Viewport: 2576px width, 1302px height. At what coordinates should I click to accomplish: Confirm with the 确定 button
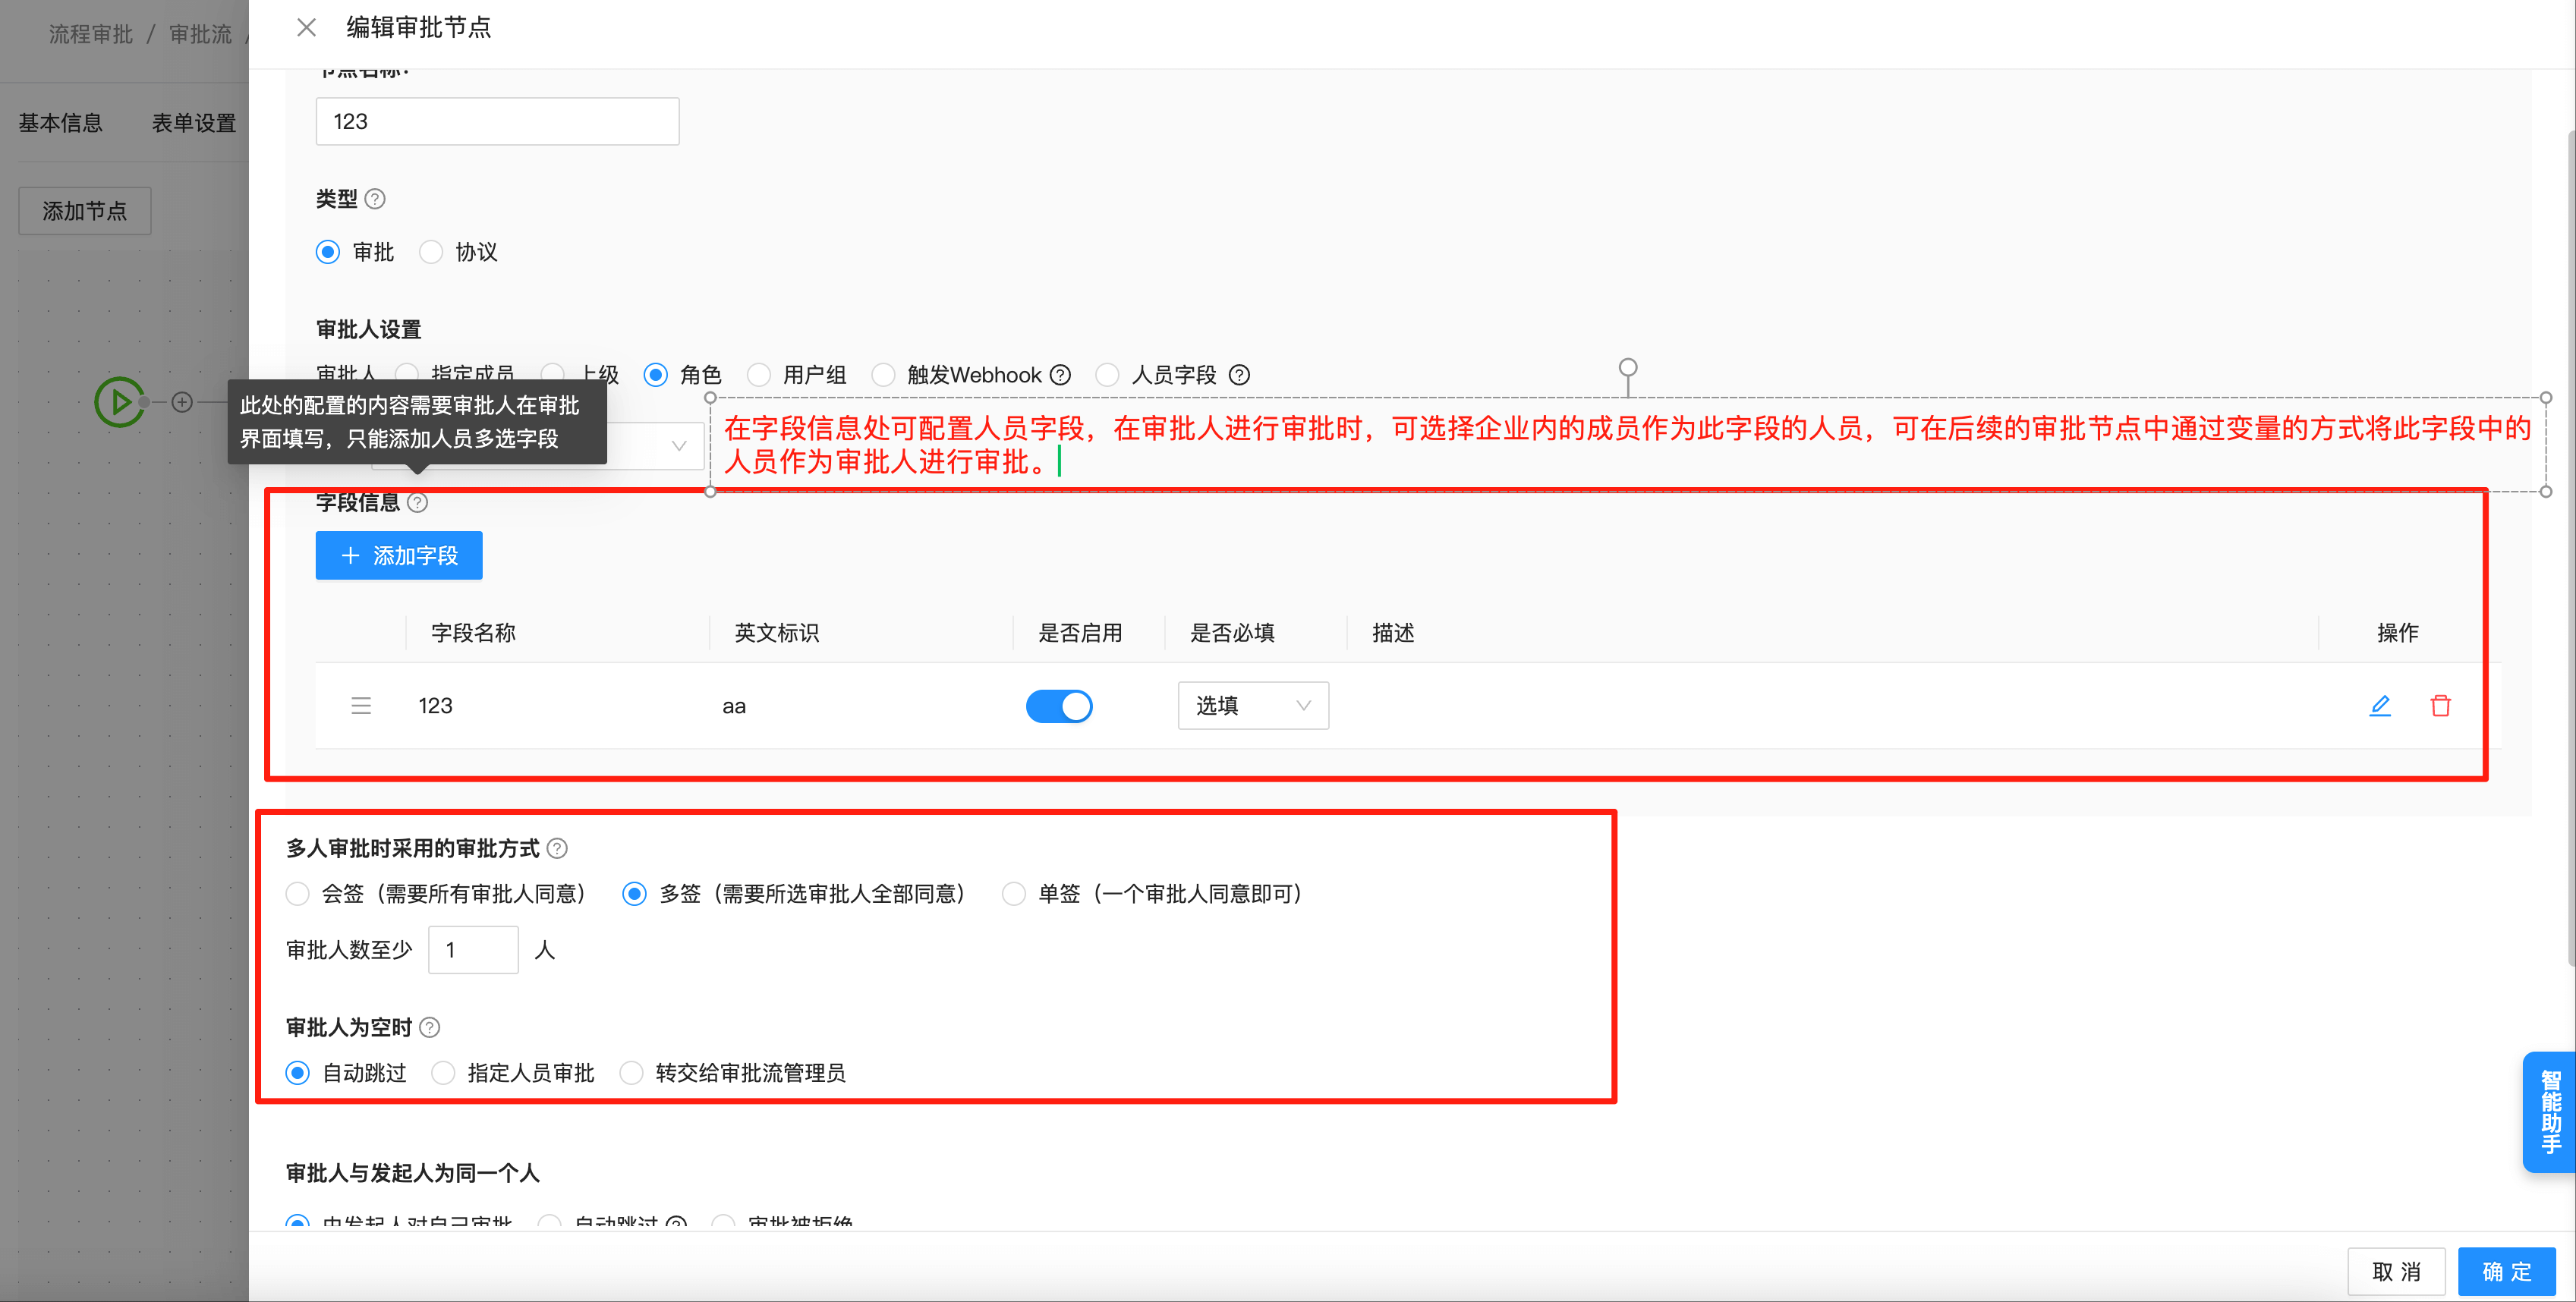[2506, 1271]
